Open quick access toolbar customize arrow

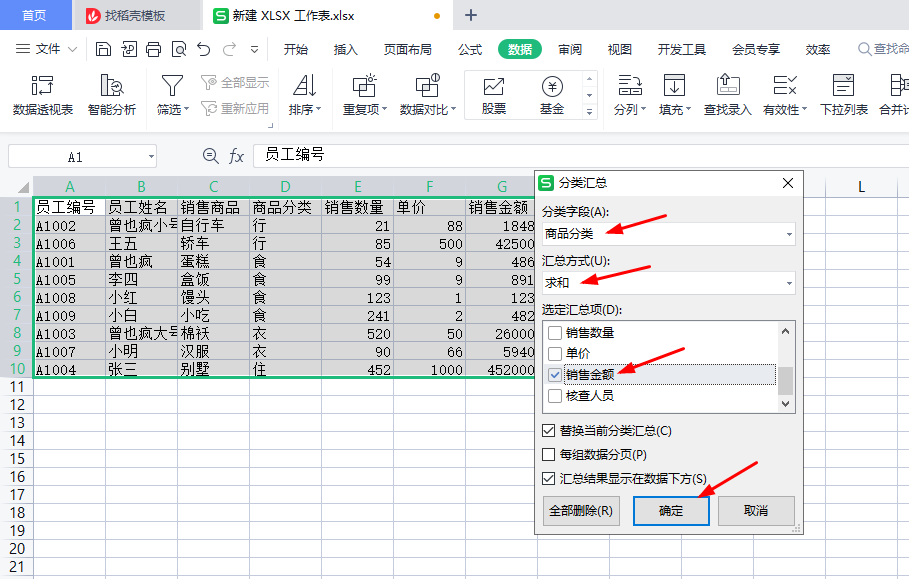[x=254, y=49]
